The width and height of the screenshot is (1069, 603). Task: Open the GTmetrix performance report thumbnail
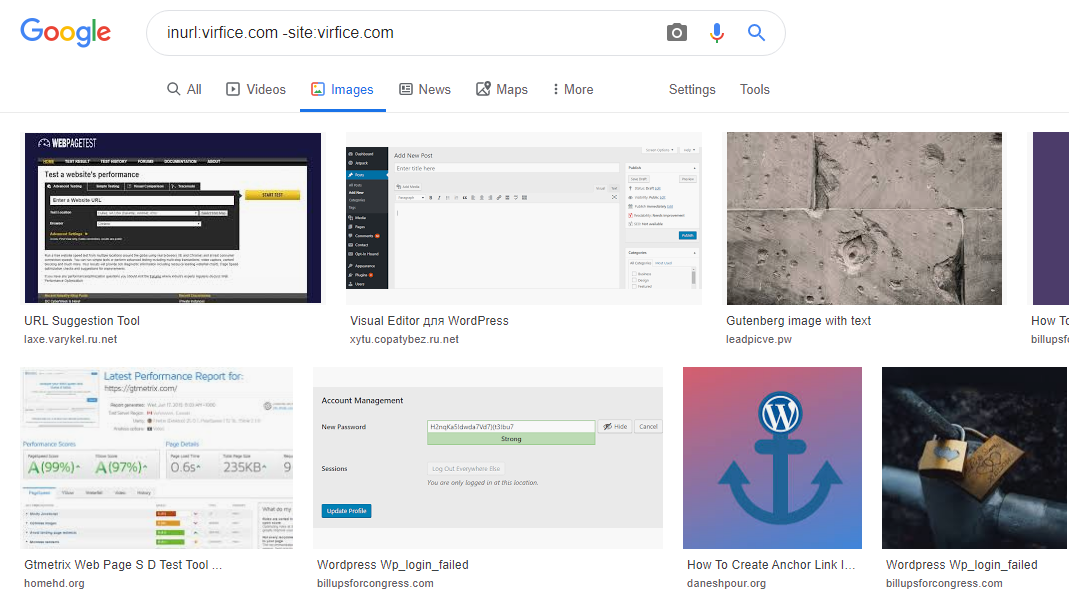[157, 458]
